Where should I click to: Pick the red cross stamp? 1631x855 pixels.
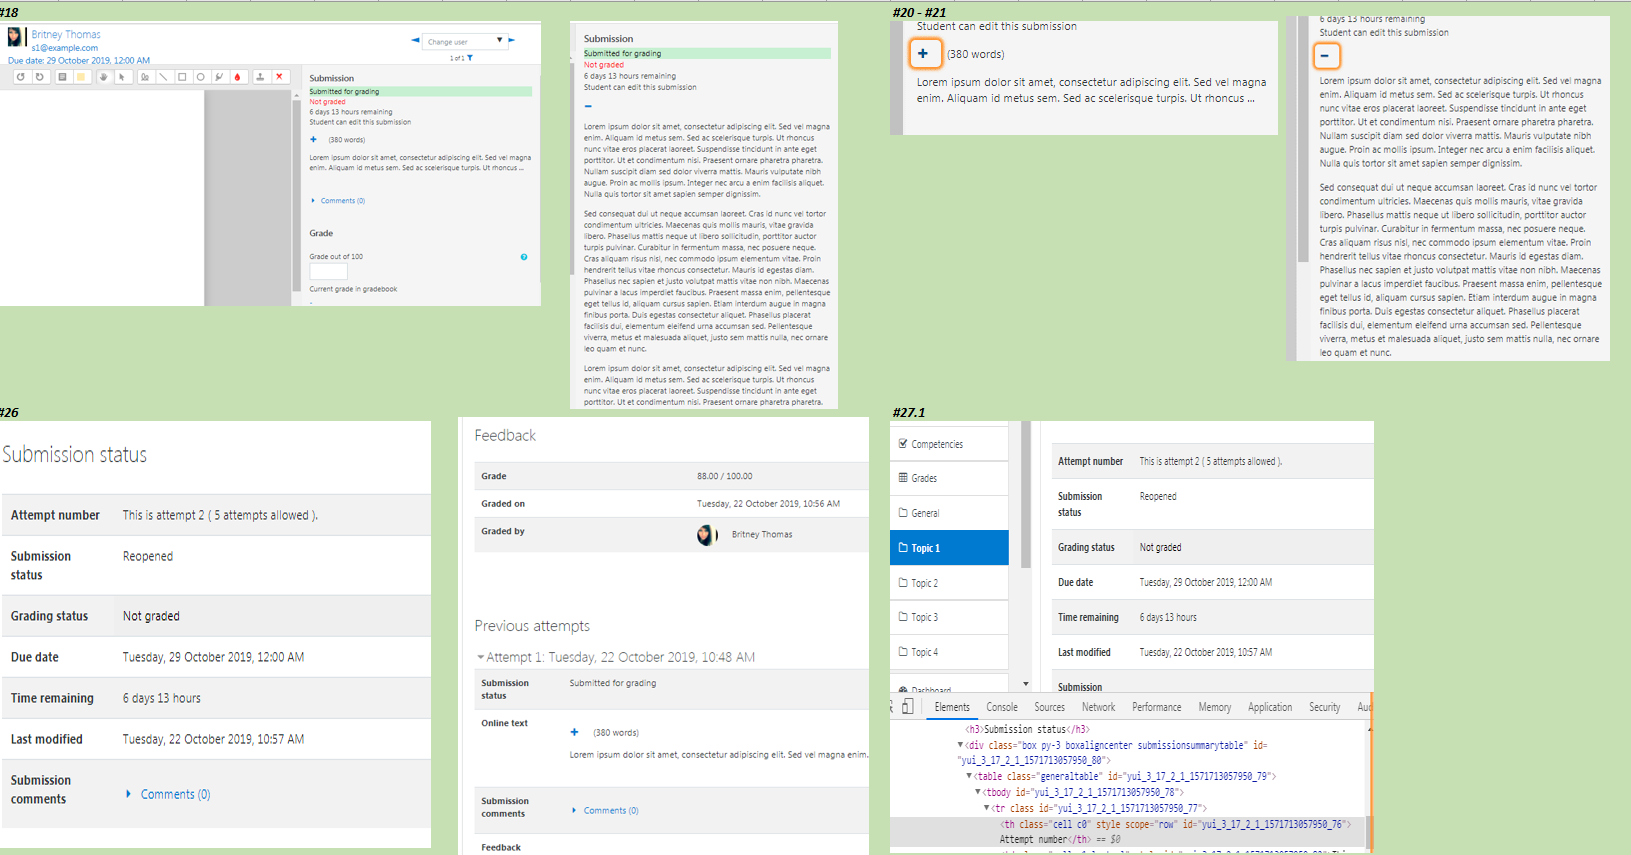[280, 77]
